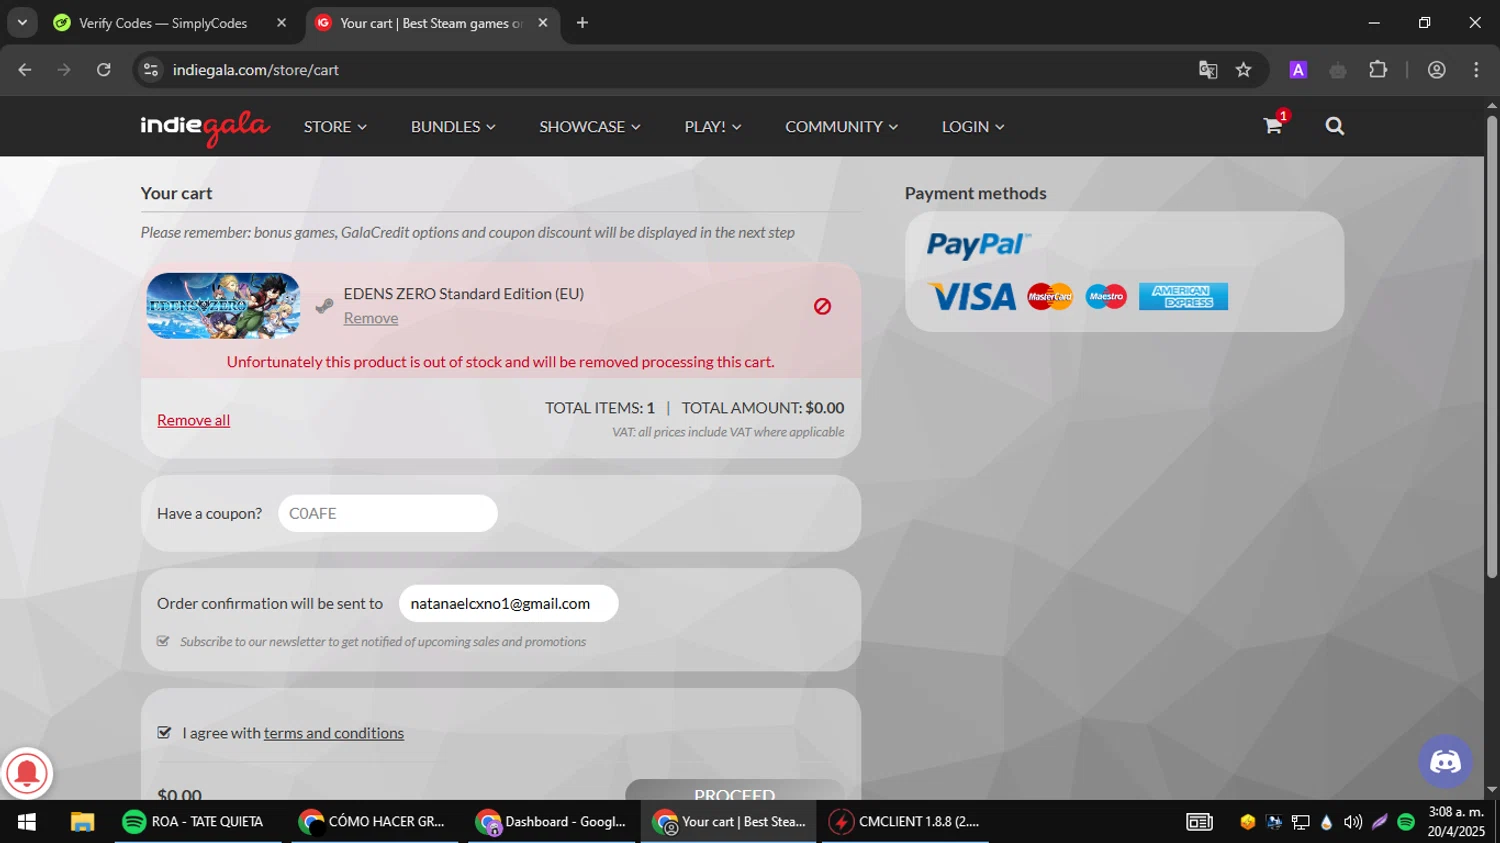Toggle the terms agreement checkbox
The width and height of the screenshot is (1500, 843).
(164, 732)
